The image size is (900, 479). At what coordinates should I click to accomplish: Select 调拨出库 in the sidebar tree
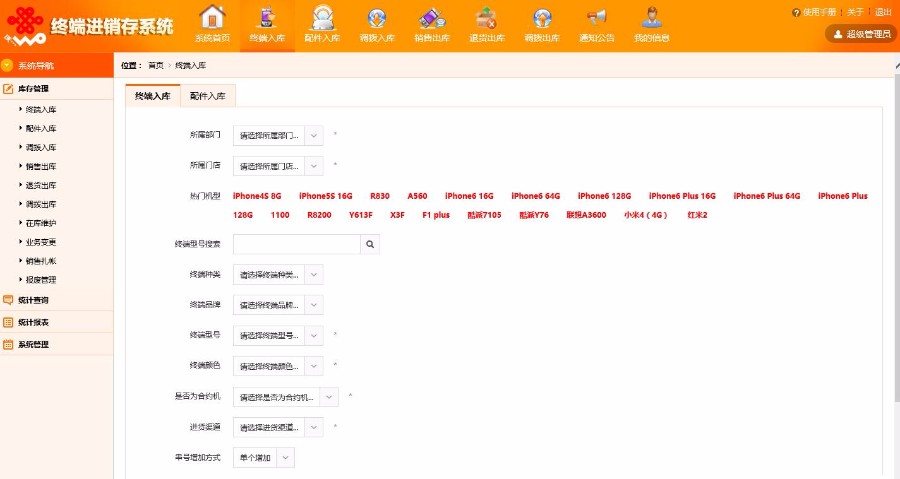(41, 204)
